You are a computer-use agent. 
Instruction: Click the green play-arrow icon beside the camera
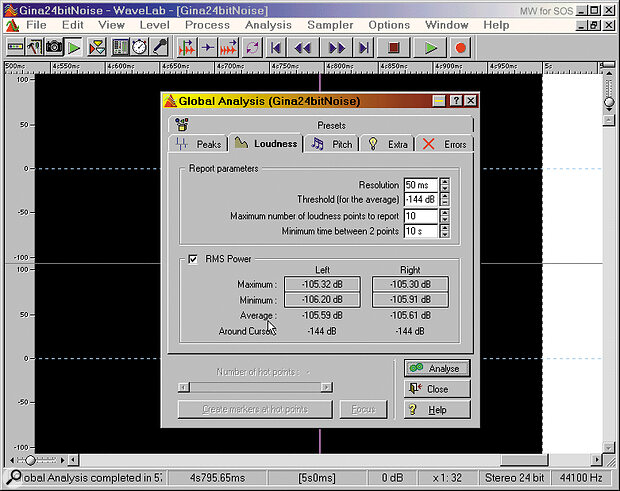(x=74, y=47)
